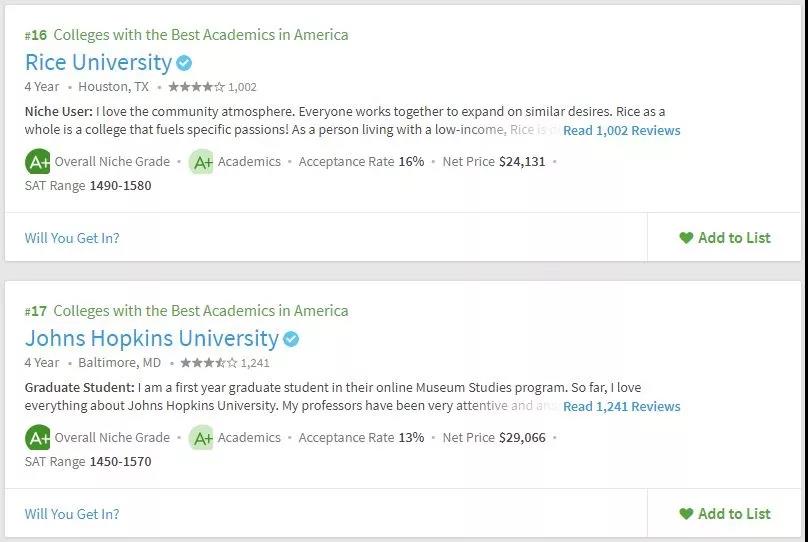This screenshot has width=808, height=542.
Task: Click Rice University's Overall Niche Grade A+ badge
Action: [38, 162]
